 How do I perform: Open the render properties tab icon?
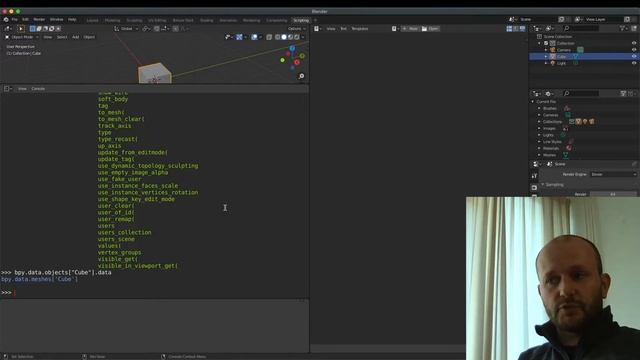pyautogui.click(x=534, y=187)
